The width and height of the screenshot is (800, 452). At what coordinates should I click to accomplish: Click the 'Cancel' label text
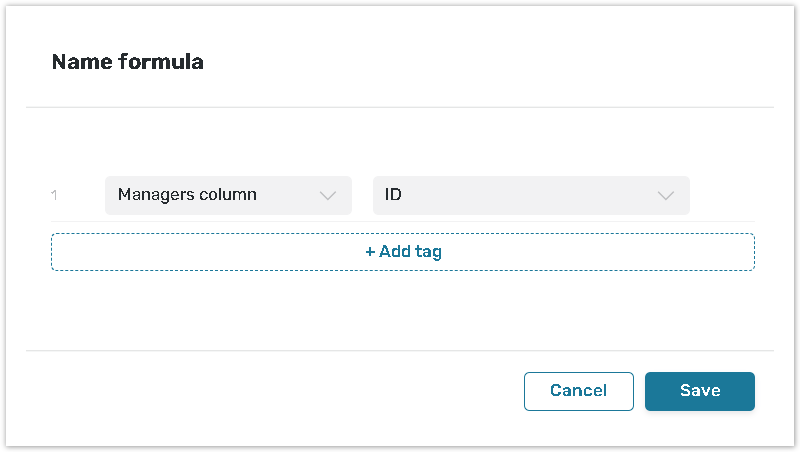tap(578, 391)
